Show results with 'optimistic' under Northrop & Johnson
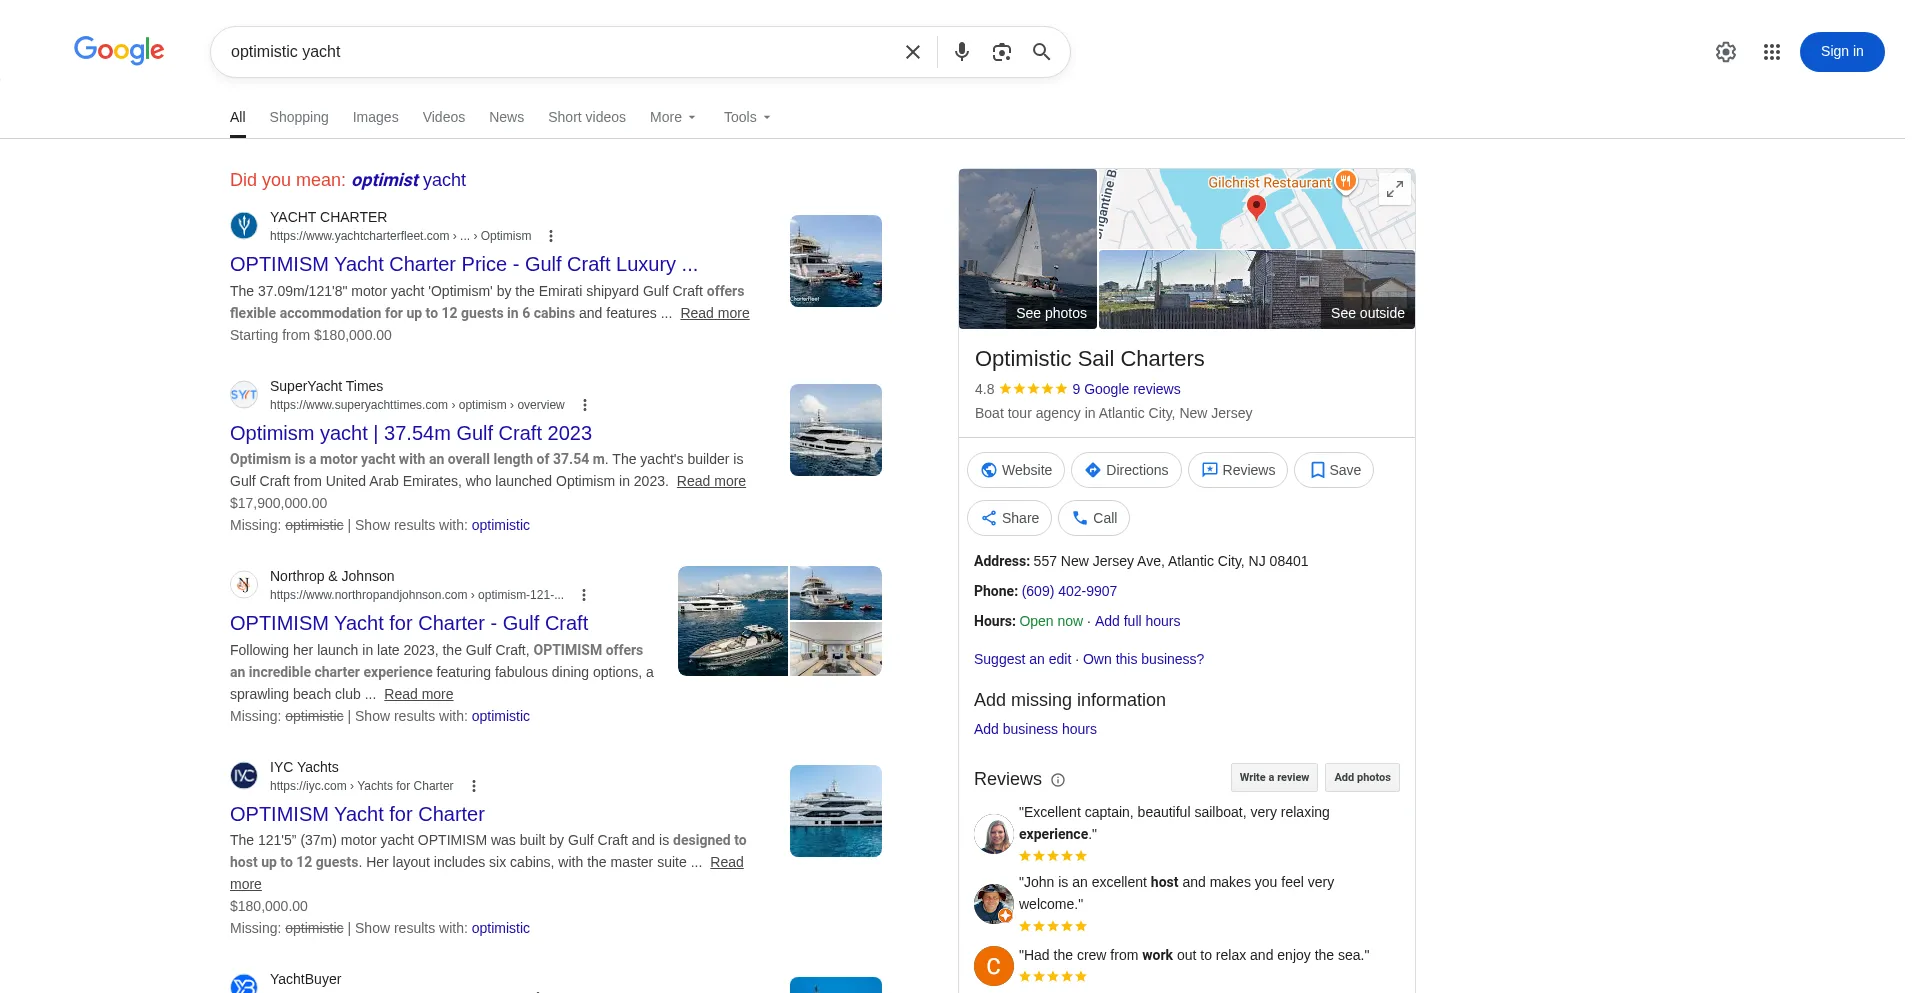Image resolution: width=1920 pixels, height=993 pixels. tap(501, 716)
